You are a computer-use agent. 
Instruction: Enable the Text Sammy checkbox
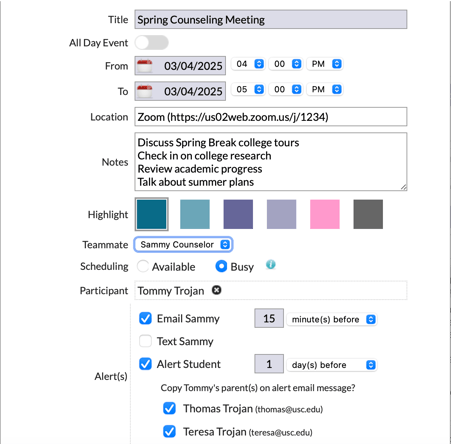[x=145, y=341]
